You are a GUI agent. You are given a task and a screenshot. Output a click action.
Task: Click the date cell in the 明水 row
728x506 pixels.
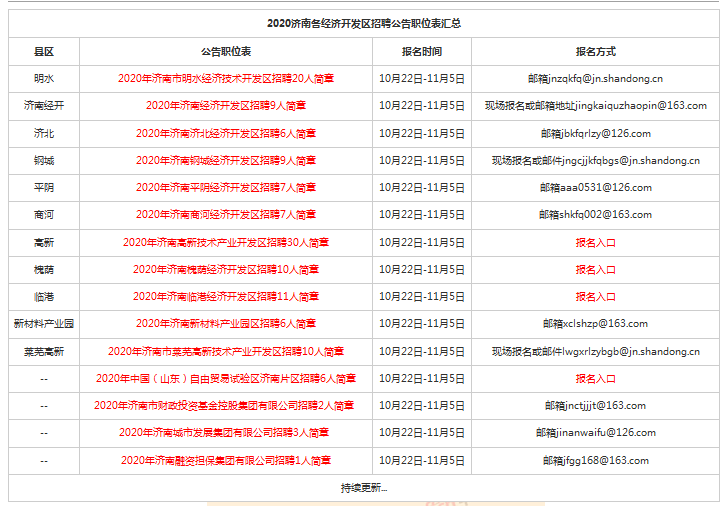[x=422, y=78]
